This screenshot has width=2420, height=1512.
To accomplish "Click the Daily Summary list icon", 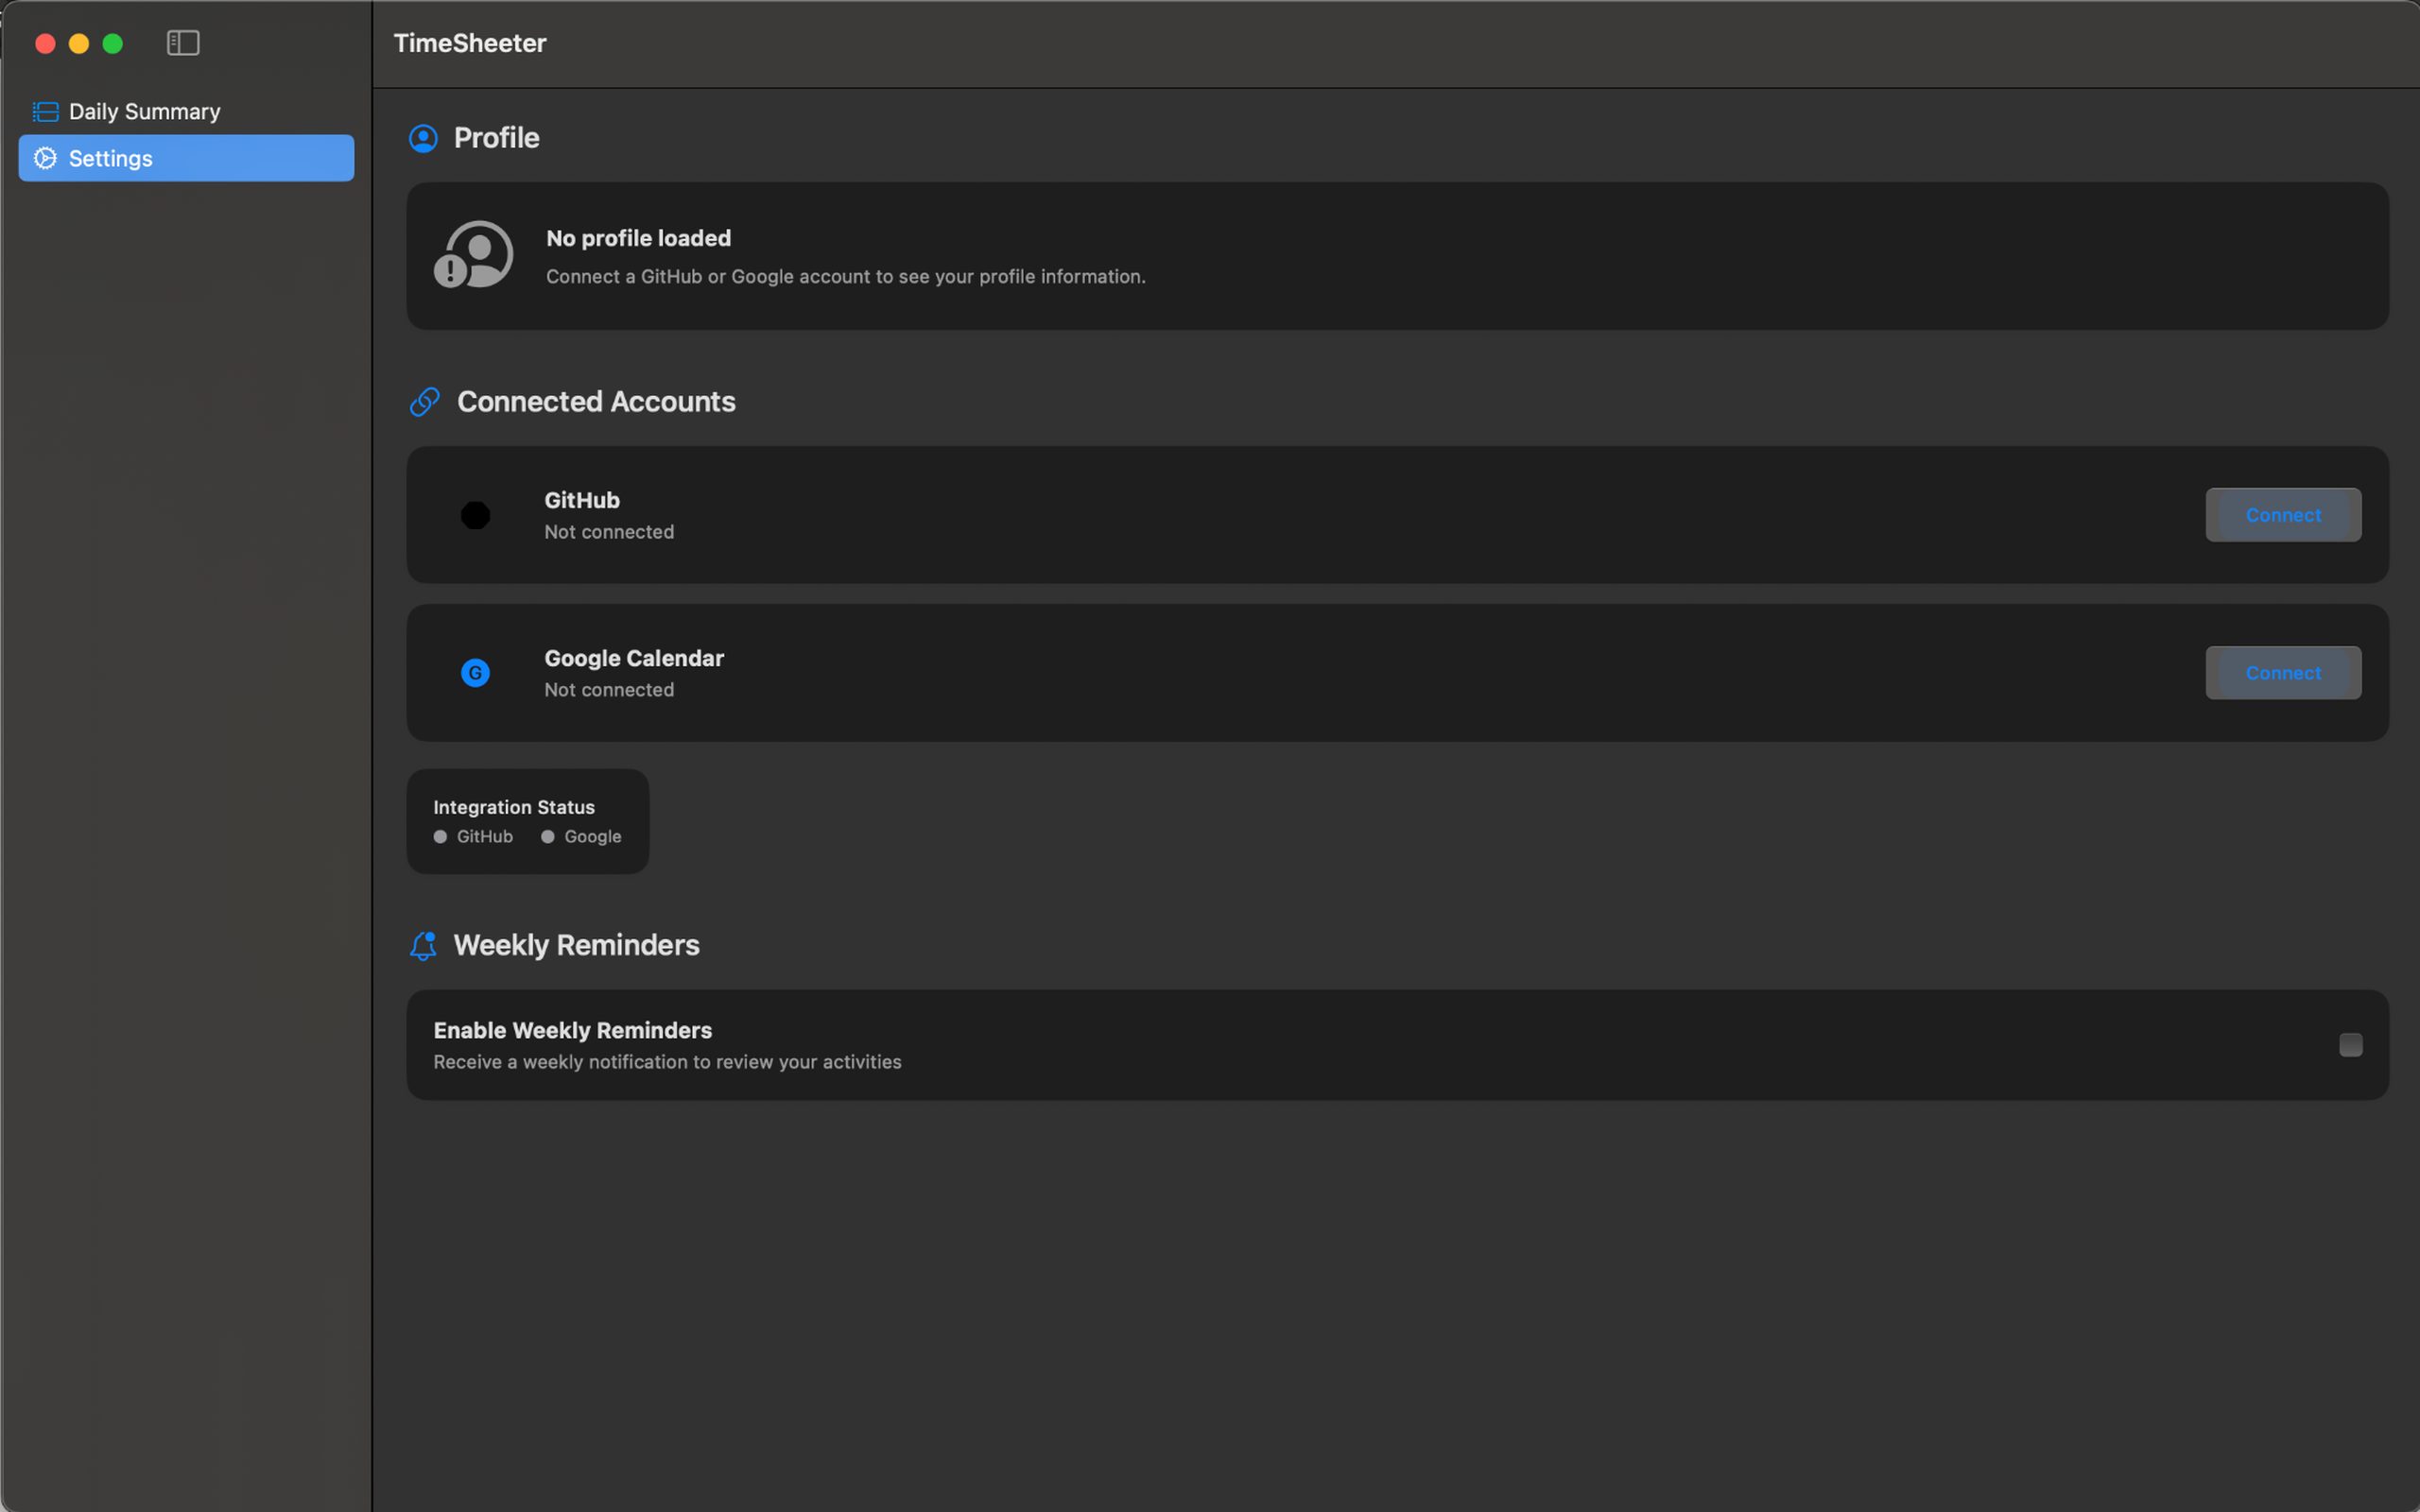I will (x=46, y=111).
